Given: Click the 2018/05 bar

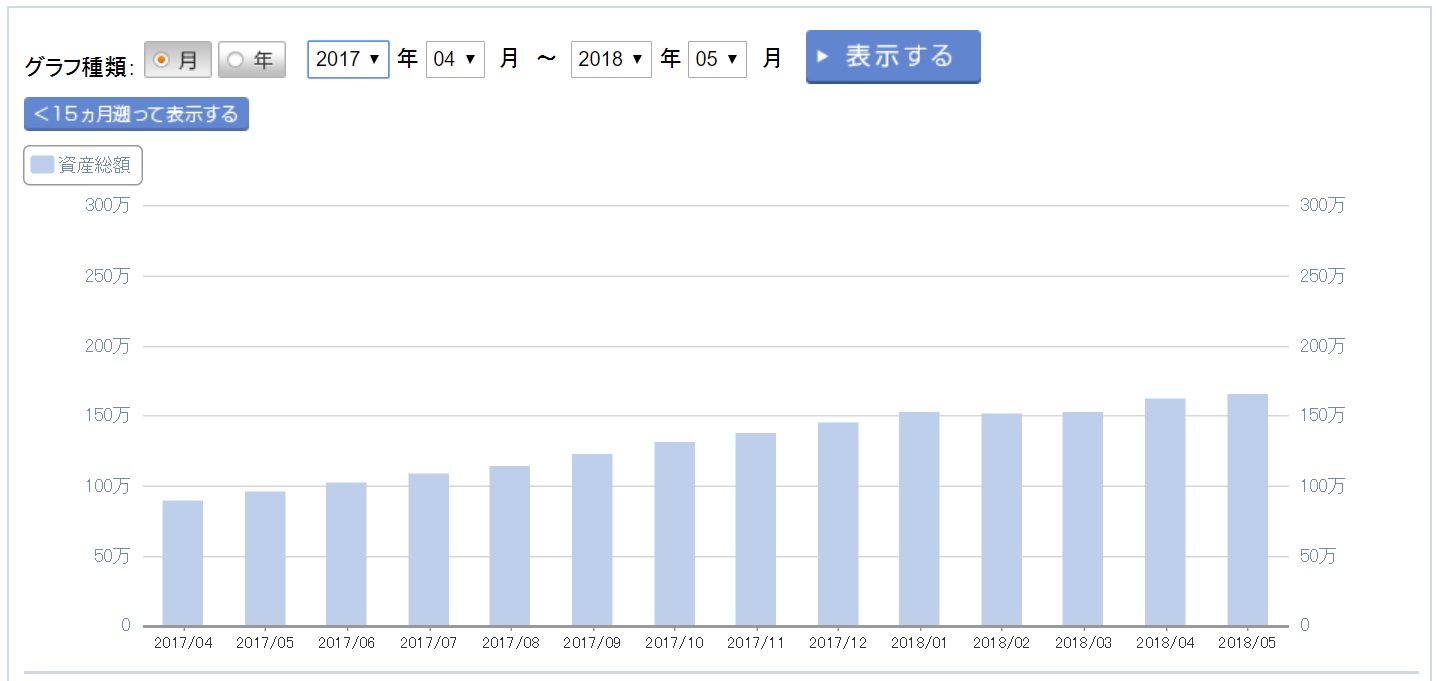Looking at the screenshot, I should (x=1247, y=510).
